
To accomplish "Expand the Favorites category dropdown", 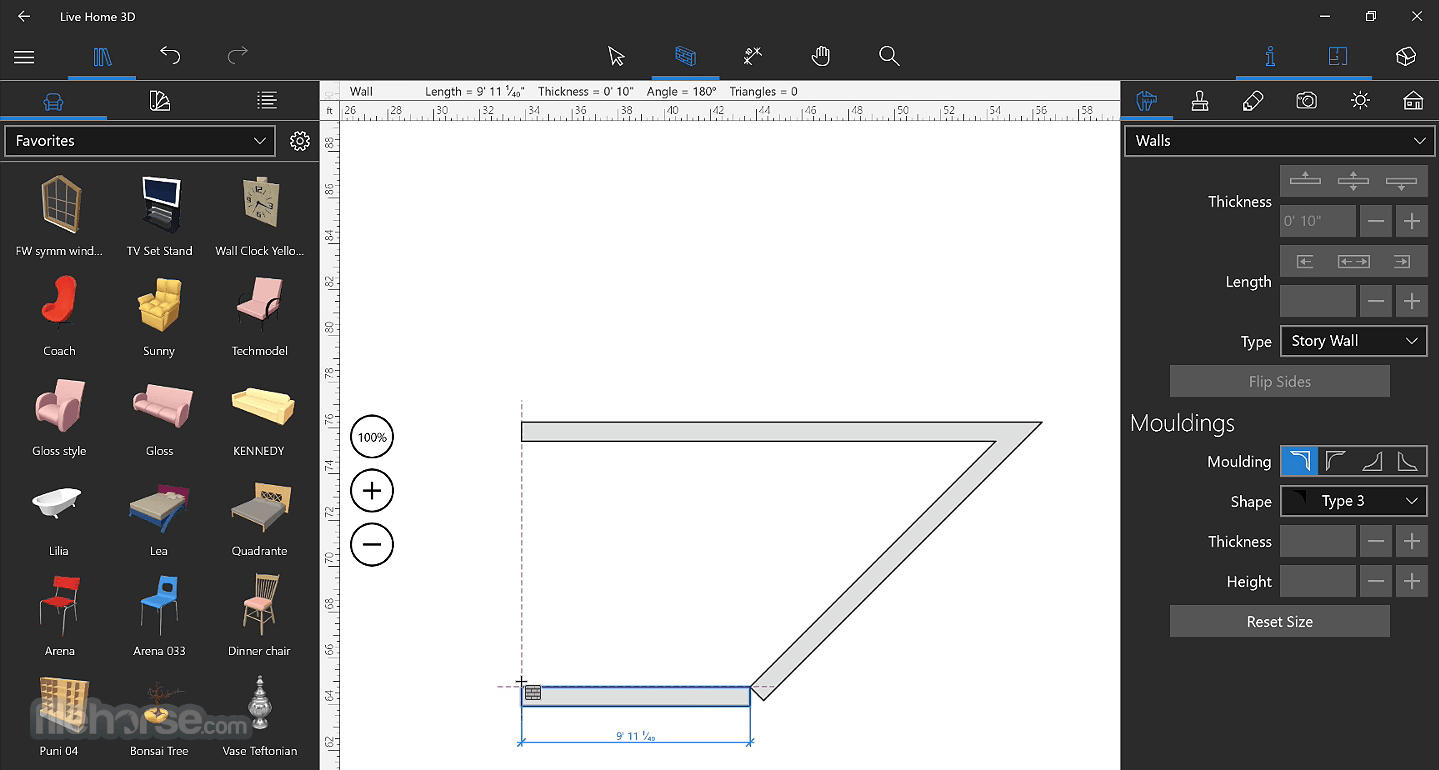I will point(140,141).
